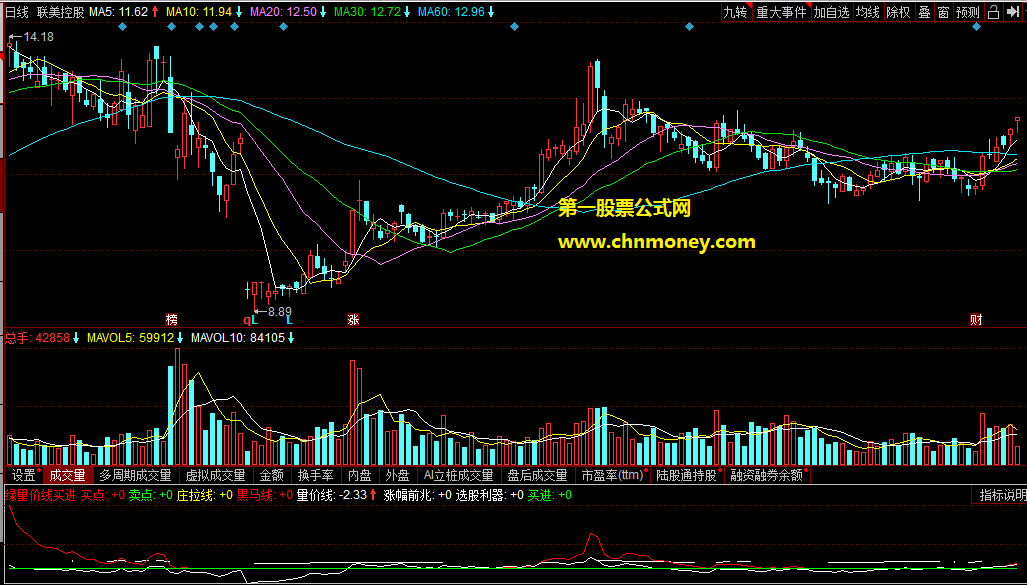This screenshot has width=1027, height=585.
Task: Switch to the 金额 amount tab
Action: point(271,476)
